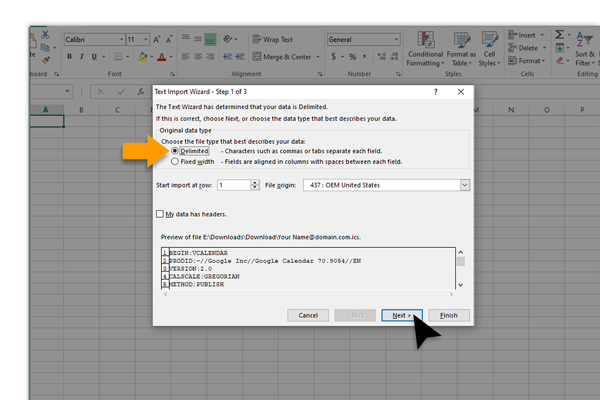Click the formula bar Cancel X icon
600x400 pixels.
[x=101, y=92]
